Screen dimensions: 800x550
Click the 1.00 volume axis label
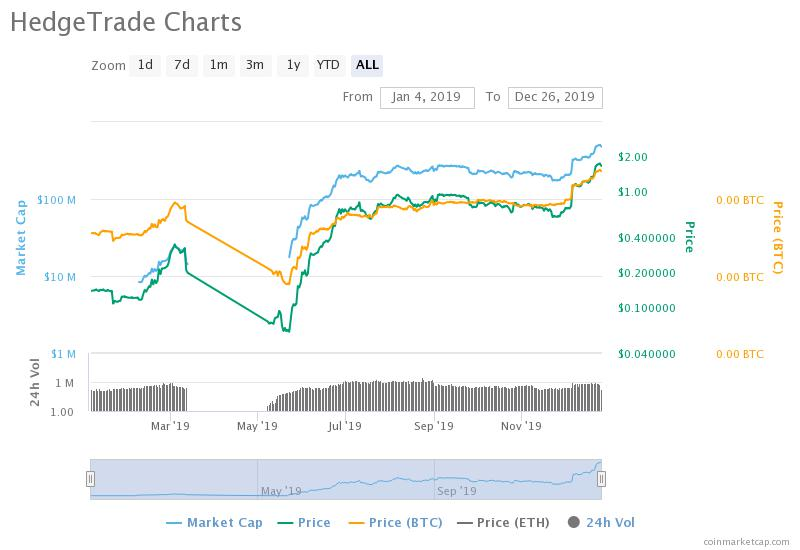(62, 412)
